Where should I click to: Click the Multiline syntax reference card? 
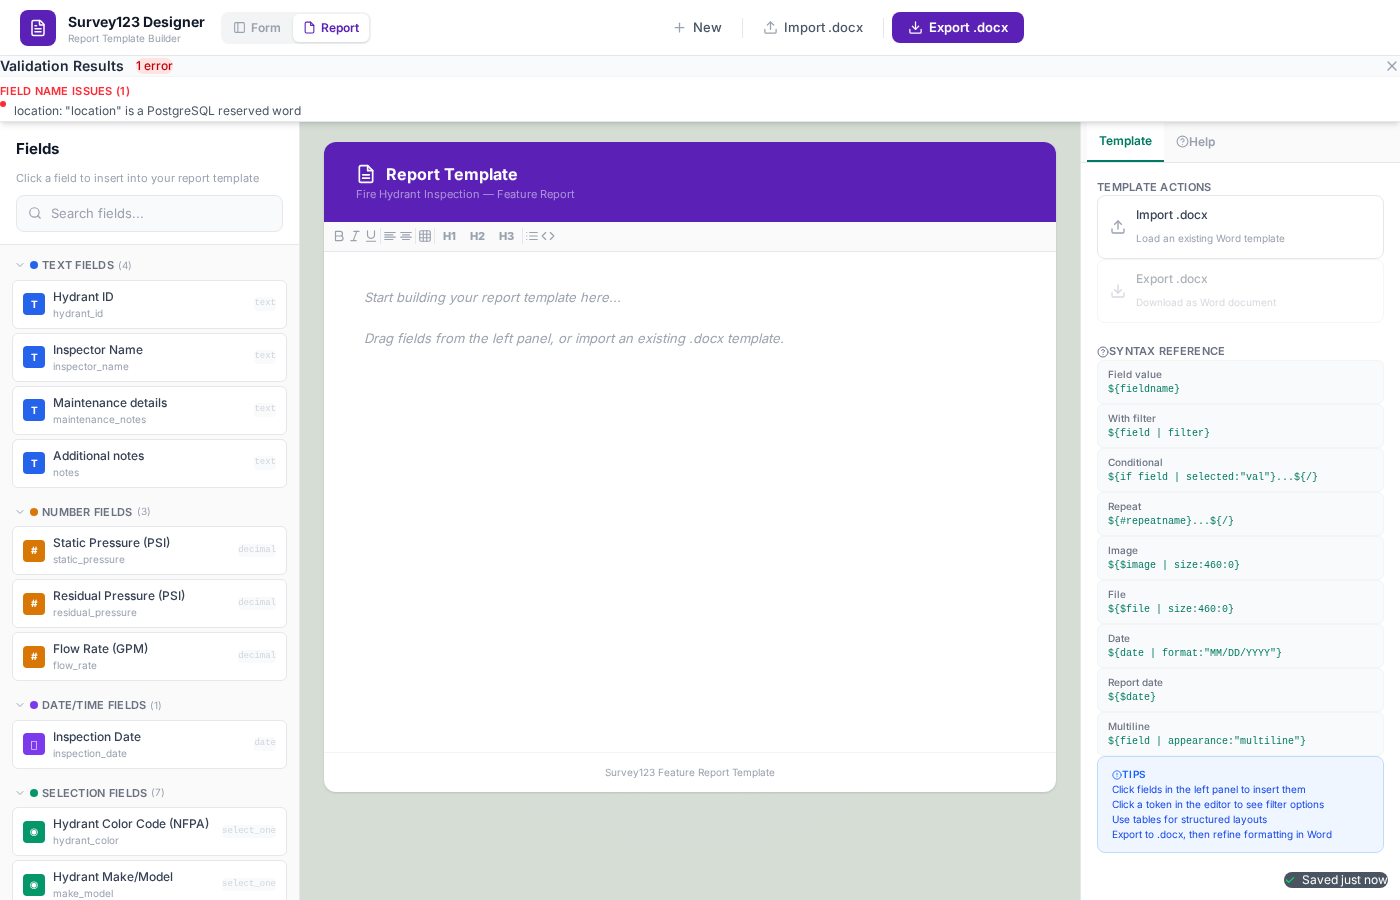pyautogui.click(x=1240, y=734)
